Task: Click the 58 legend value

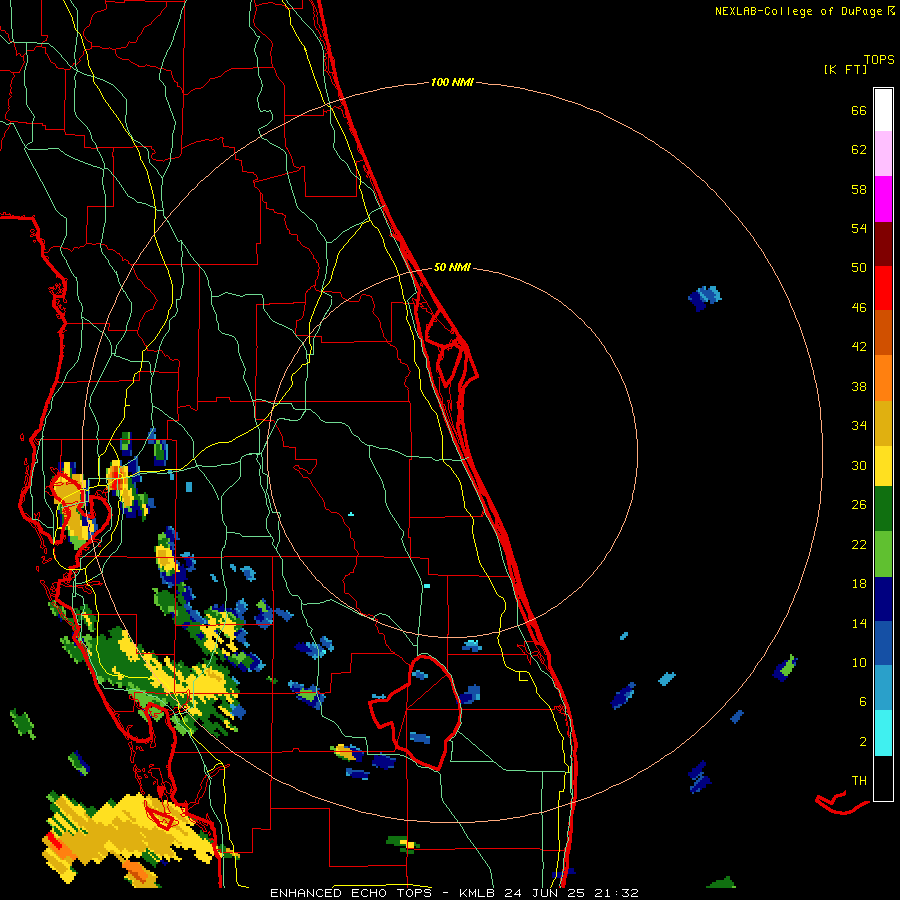Action: pos(859,189)
